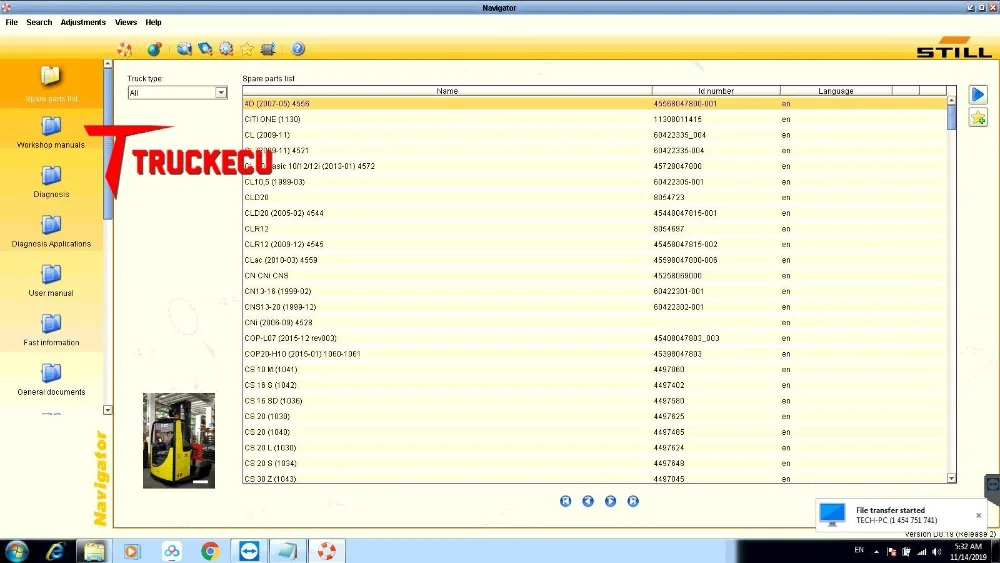Open the Help menu
1000x563 pixels.
[153, 22]
